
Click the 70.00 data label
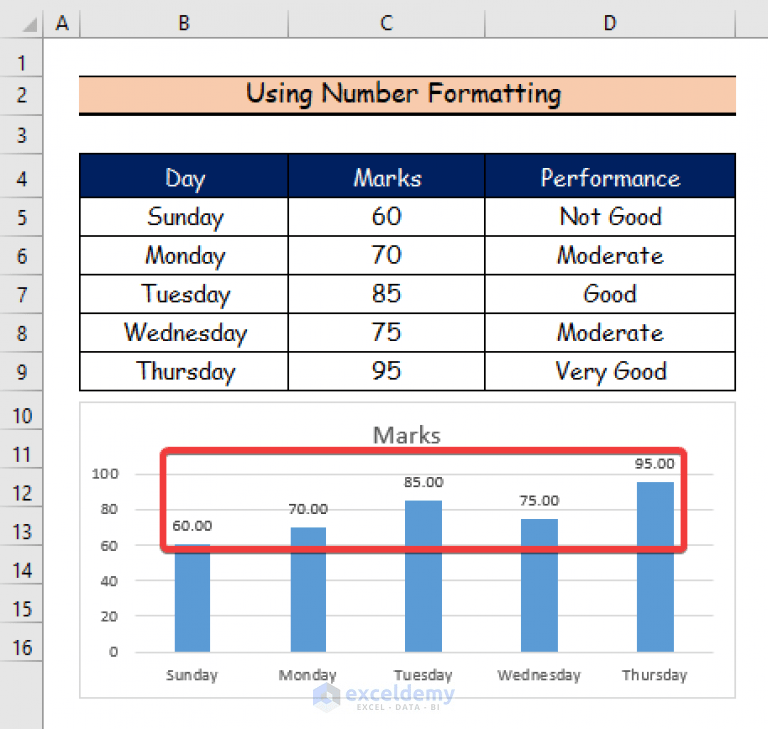coord(308,509)
